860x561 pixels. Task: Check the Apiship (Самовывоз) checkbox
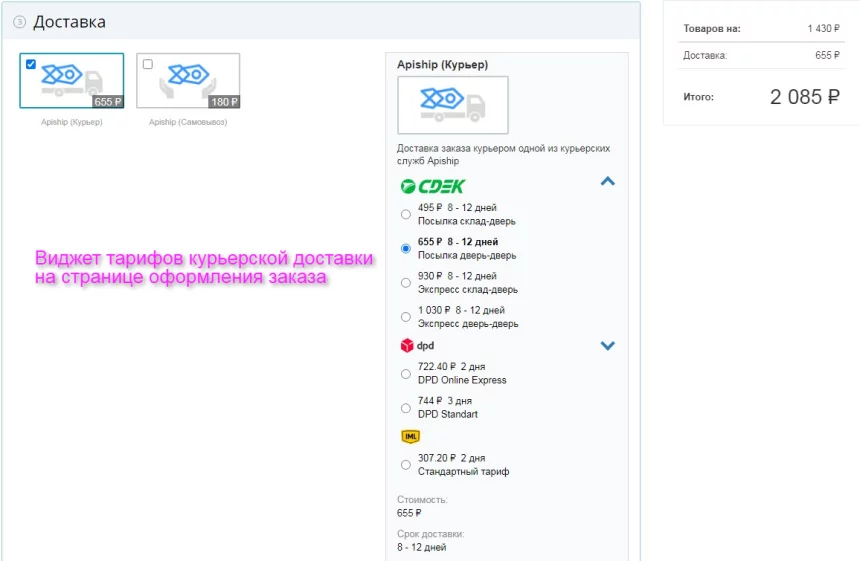click(x=148, y=64)
